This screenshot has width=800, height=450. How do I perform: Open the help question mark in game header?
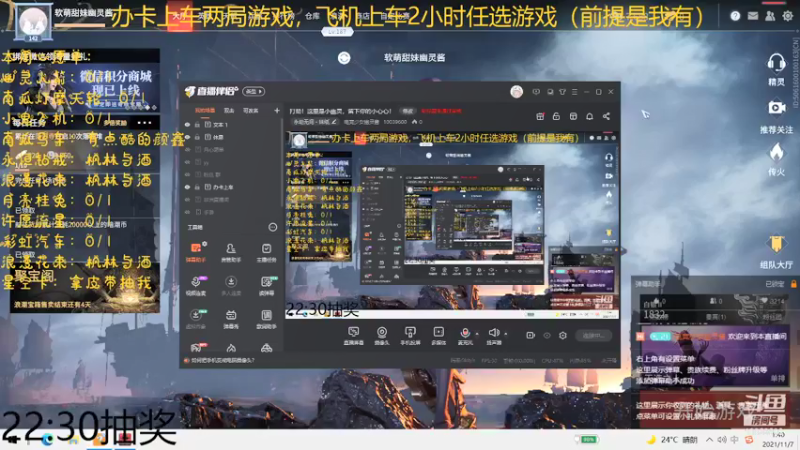coord(735,16)
